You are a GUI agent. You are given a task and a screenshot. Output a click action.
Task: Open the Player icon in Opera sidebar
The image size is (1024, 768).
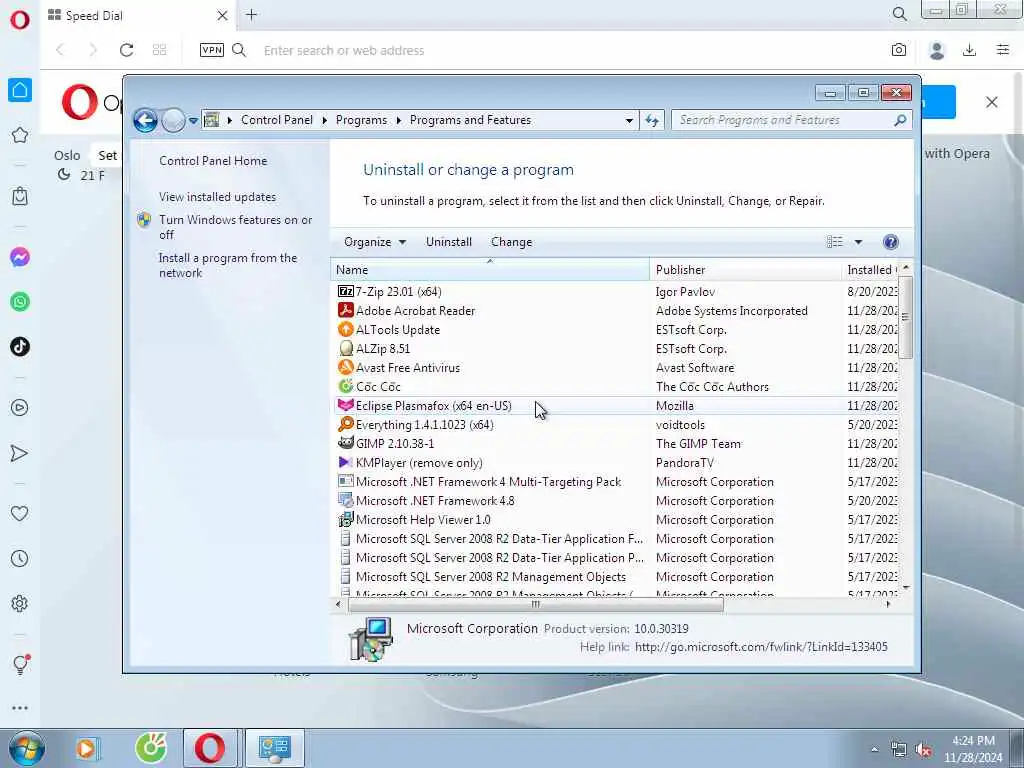tap(20, 408)
